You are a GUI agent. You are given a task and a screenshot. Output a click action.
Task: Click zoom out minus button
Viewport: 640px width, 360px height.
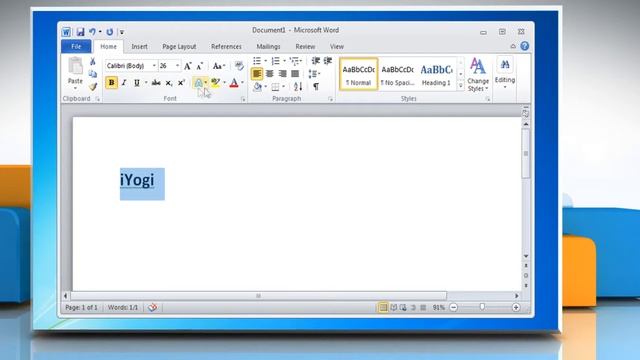coord(453,307)
